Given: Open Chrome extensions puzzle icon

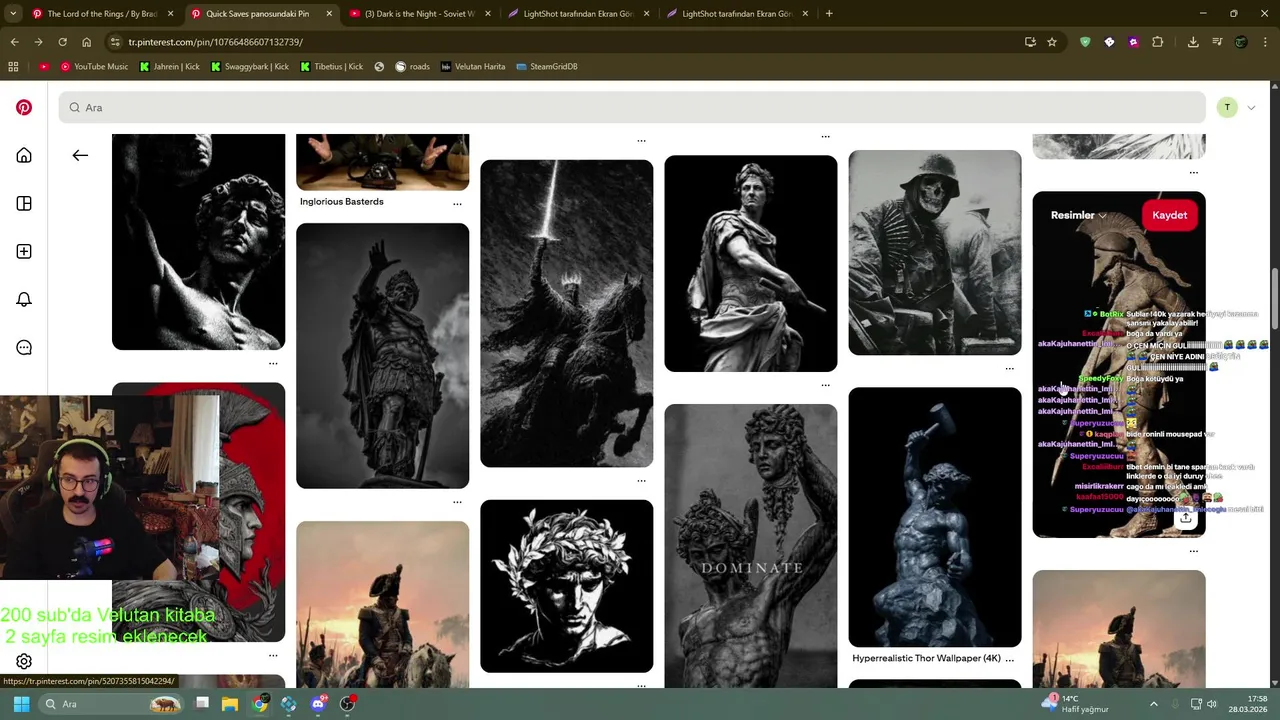Looking at the screenshot, I should coord(1157,42).
